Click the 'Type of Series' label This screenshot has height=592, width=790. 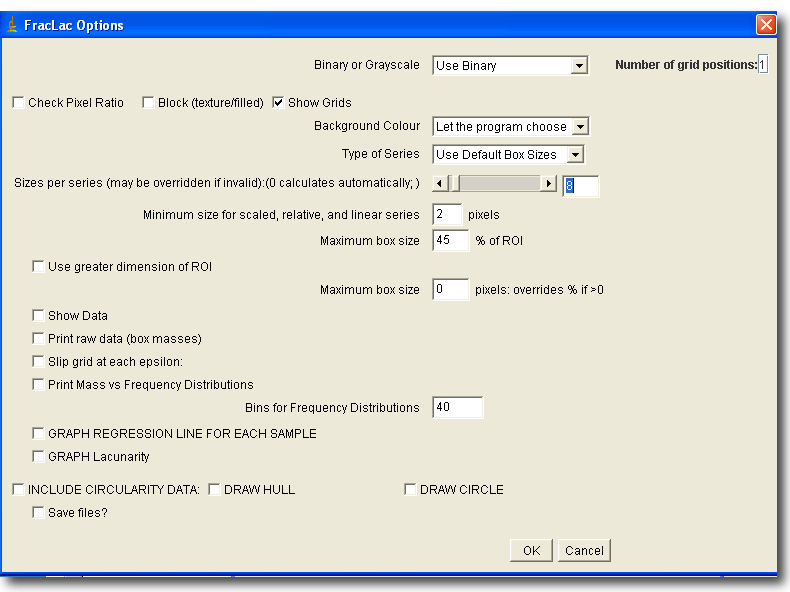380,154
